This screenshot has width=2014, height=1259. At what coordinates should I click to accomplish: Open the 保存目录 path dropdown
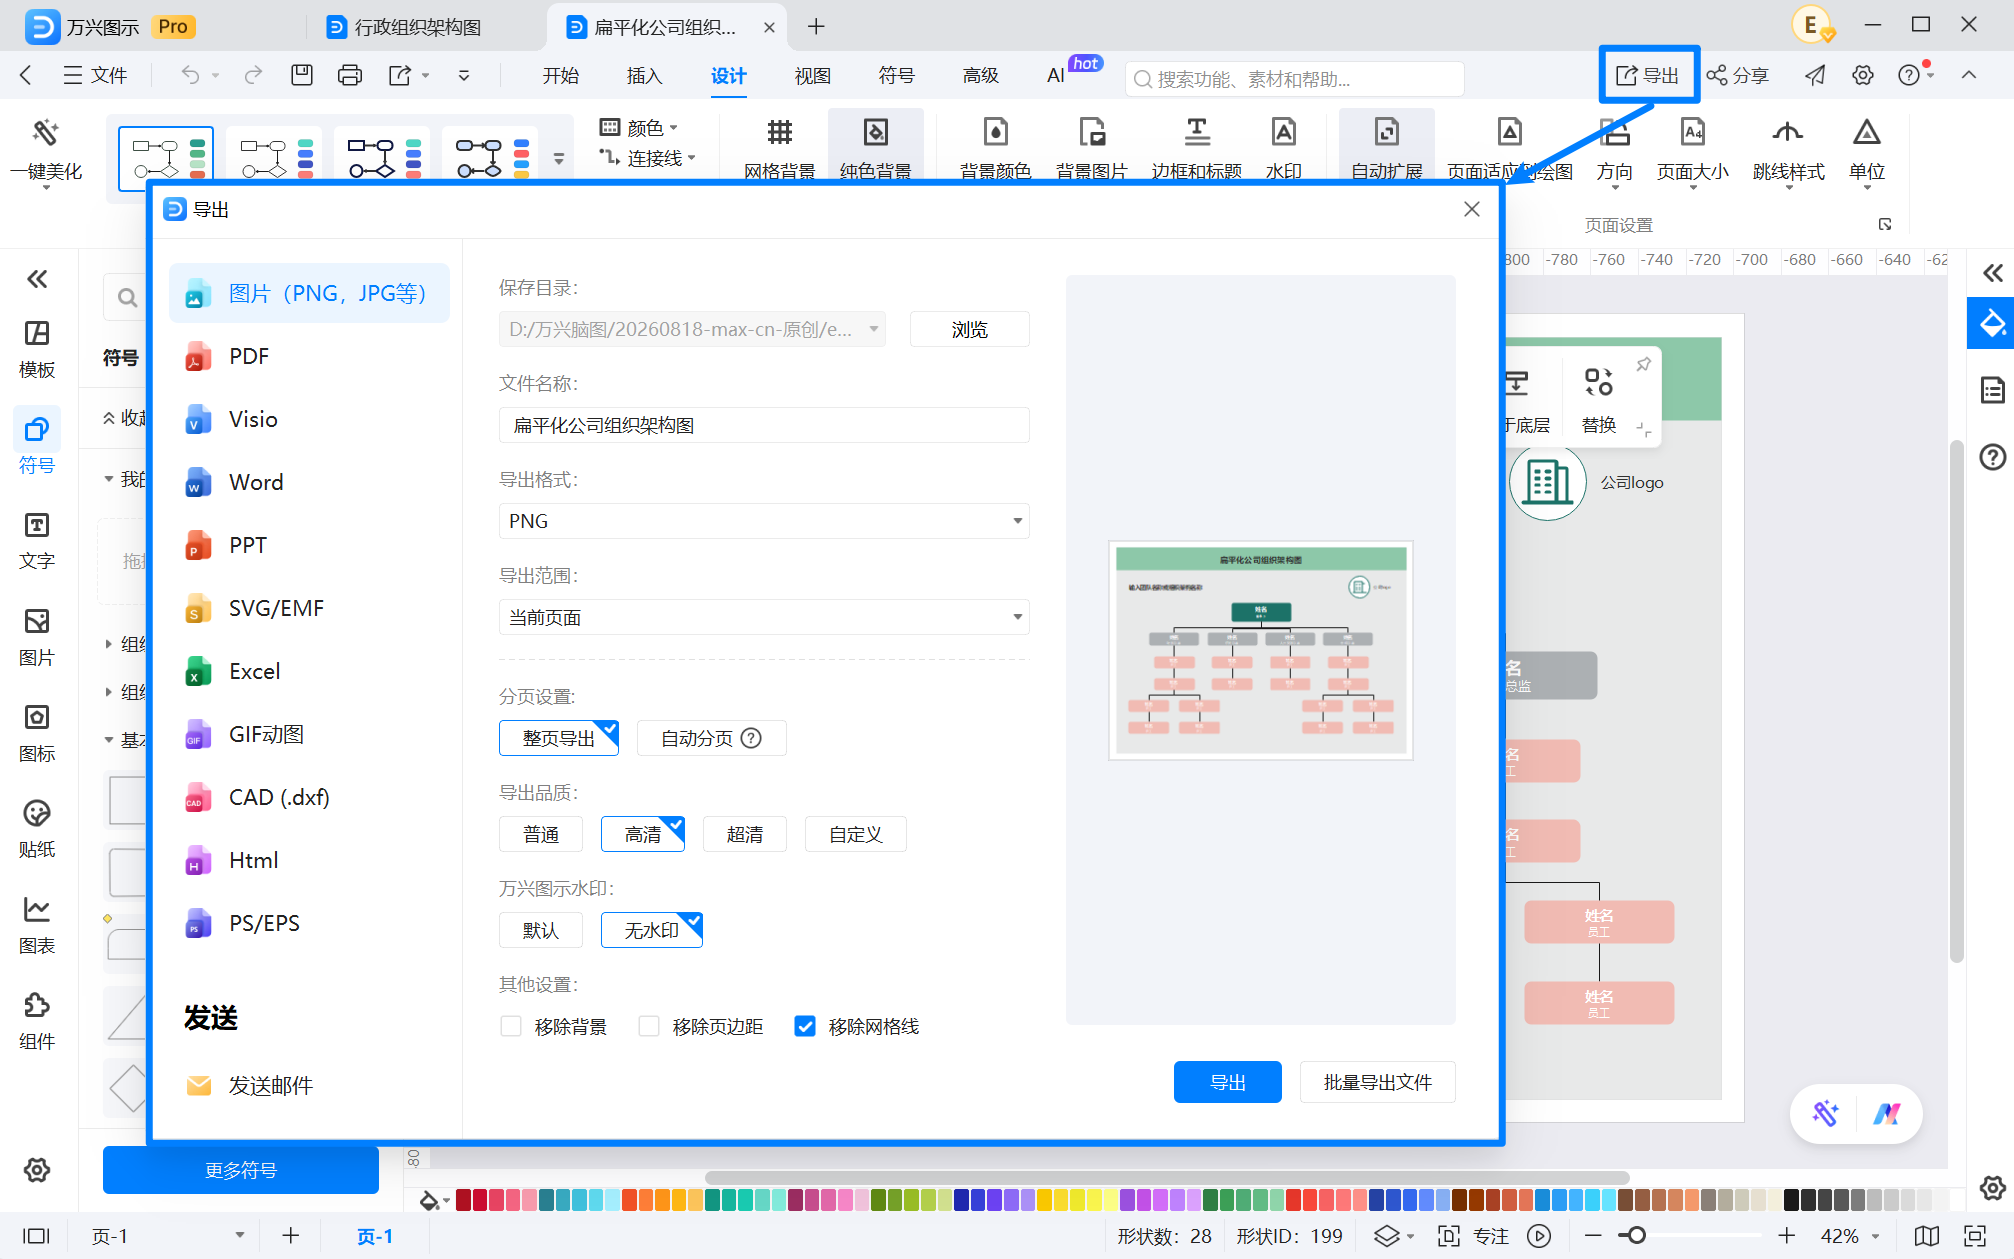[692, 329]
